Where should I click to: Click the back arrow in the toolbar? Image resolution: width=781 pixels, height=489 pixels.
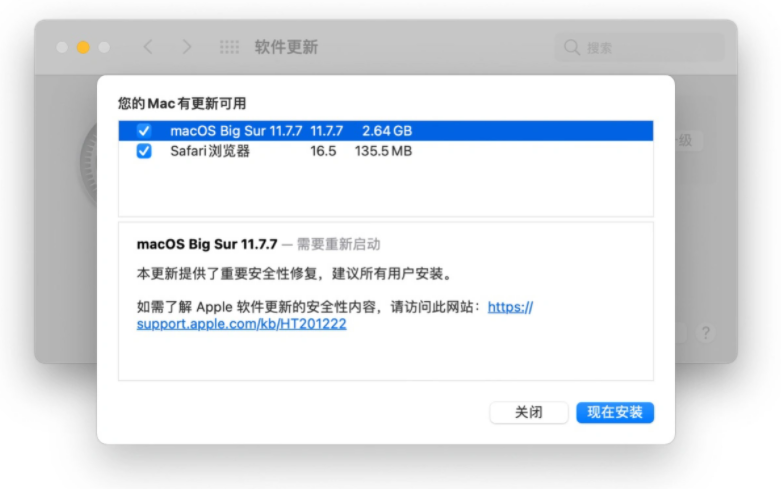(x=148, y=47)
